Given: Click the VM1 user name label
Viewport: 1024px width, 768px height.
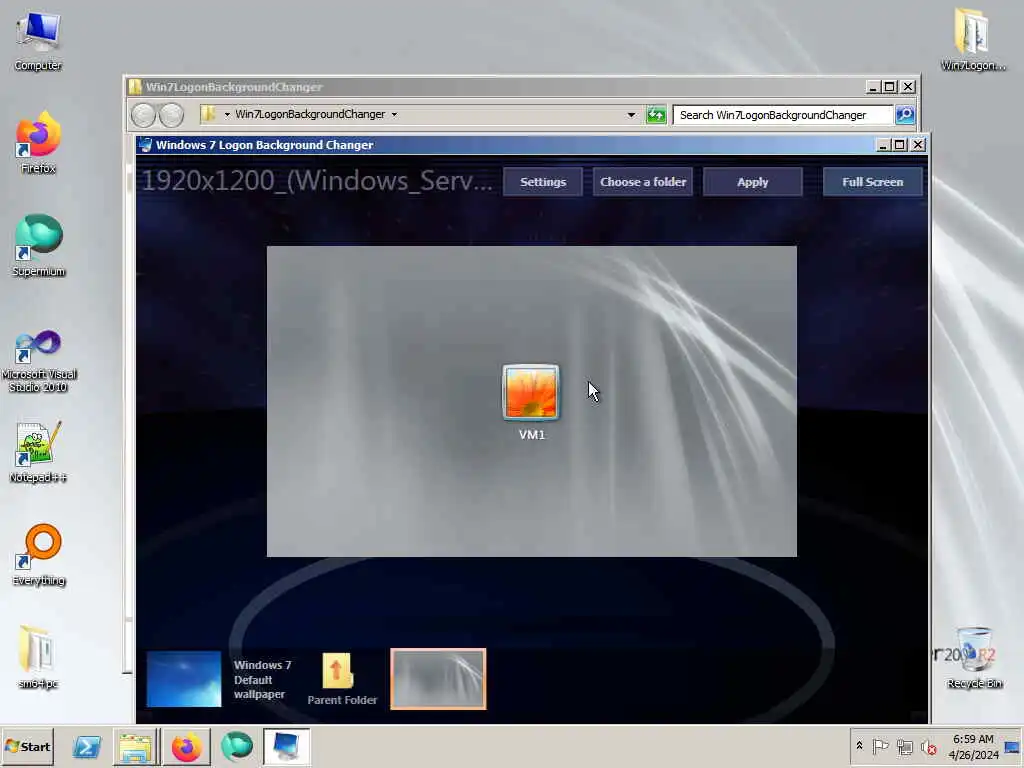Looking at the screenshot, I should tap(532, 435).
